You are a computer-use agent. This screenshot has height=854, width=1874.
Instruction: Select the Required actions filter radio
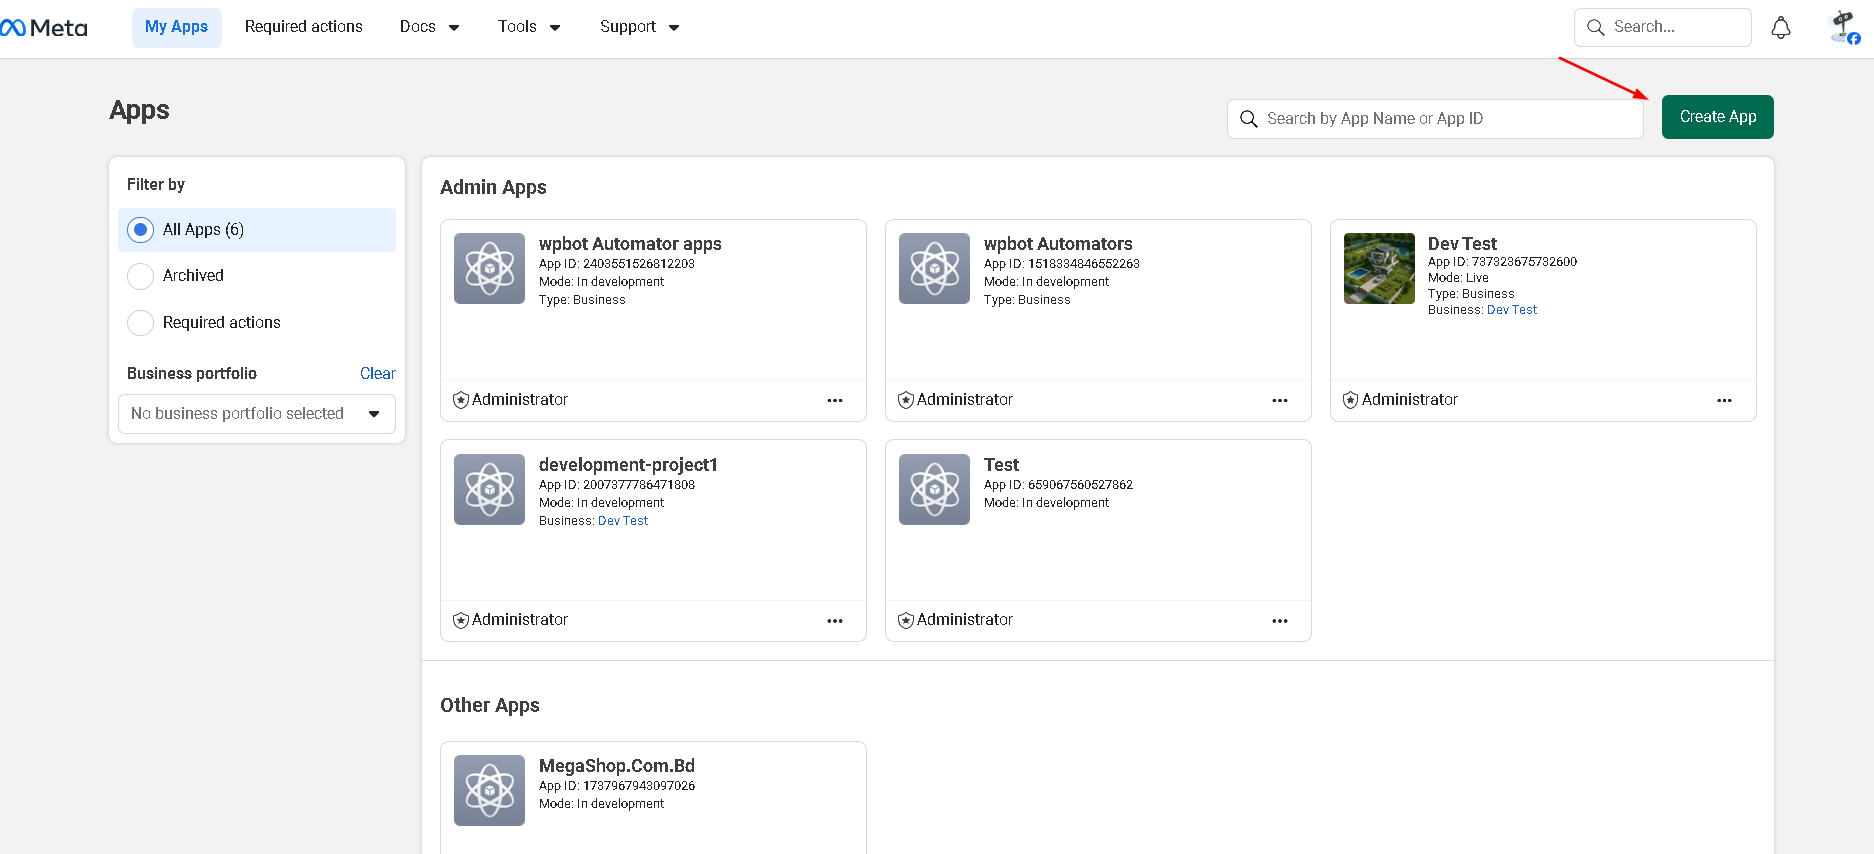tap(141, 323)
